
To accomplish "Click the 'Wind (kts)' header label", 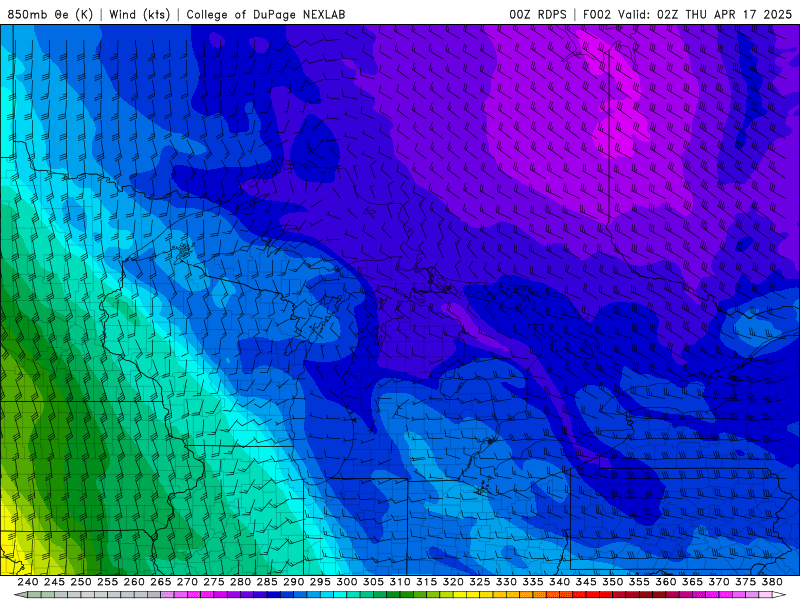I will (x=139, y=14).
